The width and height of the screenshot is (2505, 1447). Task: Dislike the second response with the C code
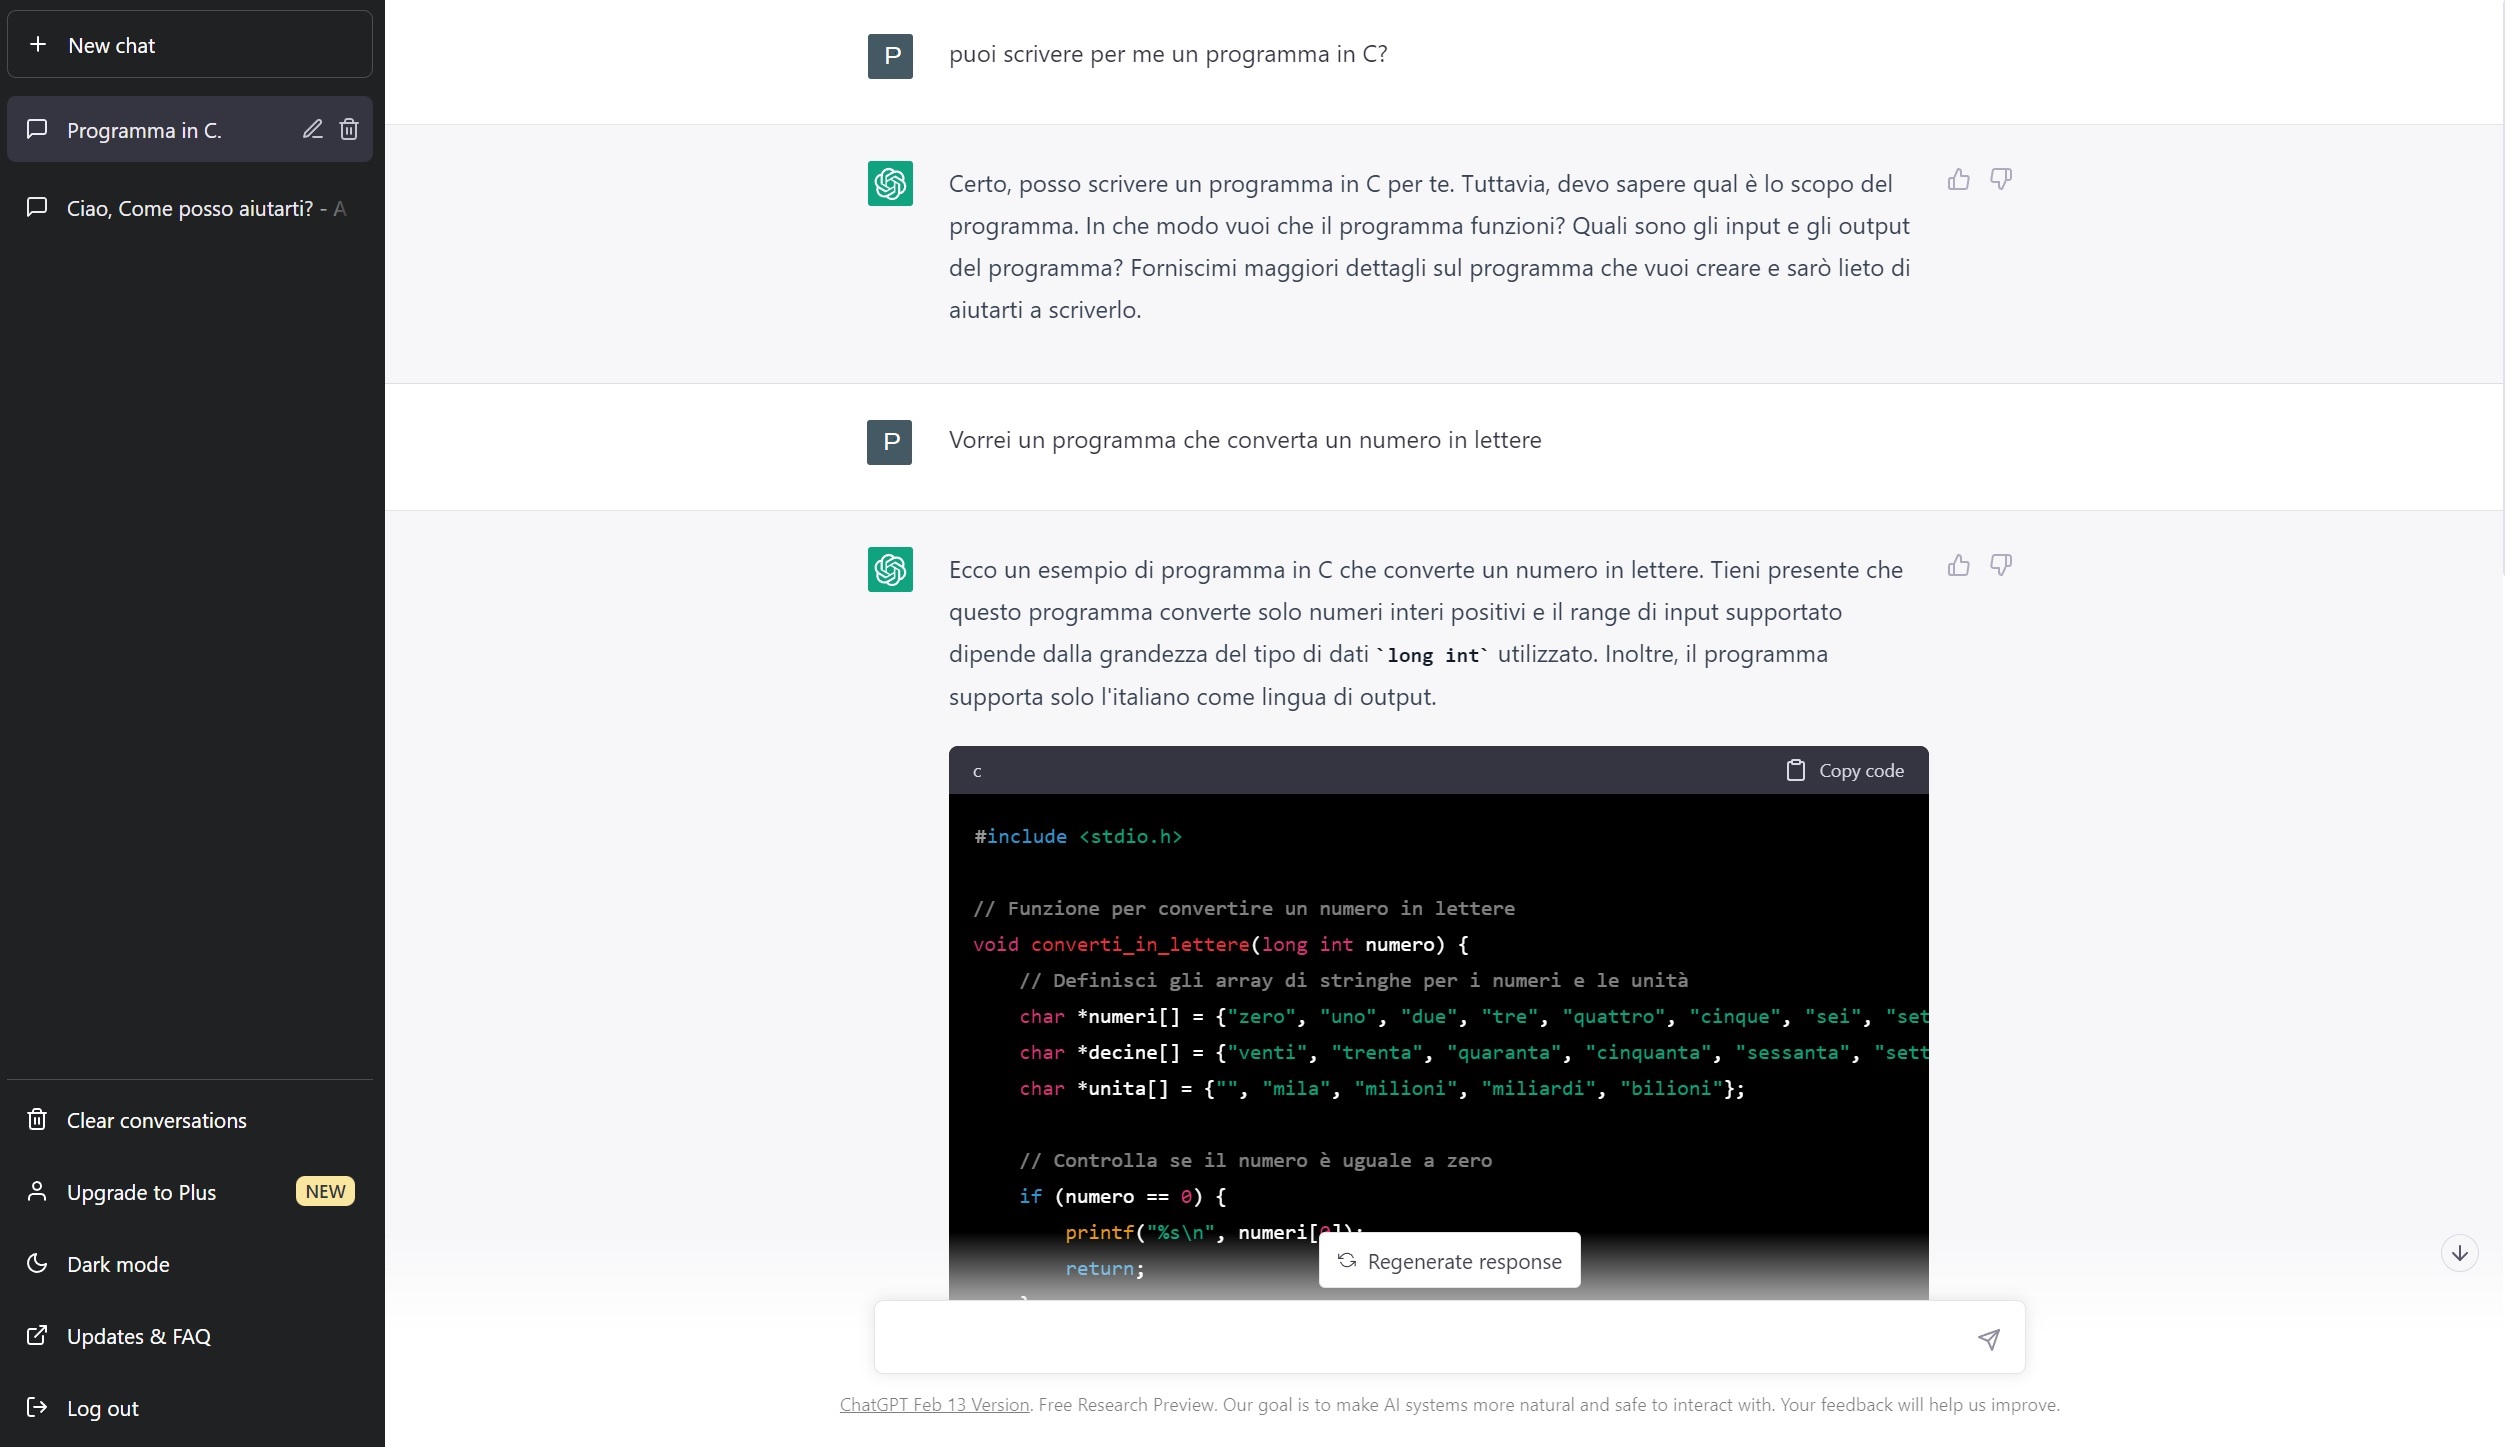click(x=2000, y=566)
